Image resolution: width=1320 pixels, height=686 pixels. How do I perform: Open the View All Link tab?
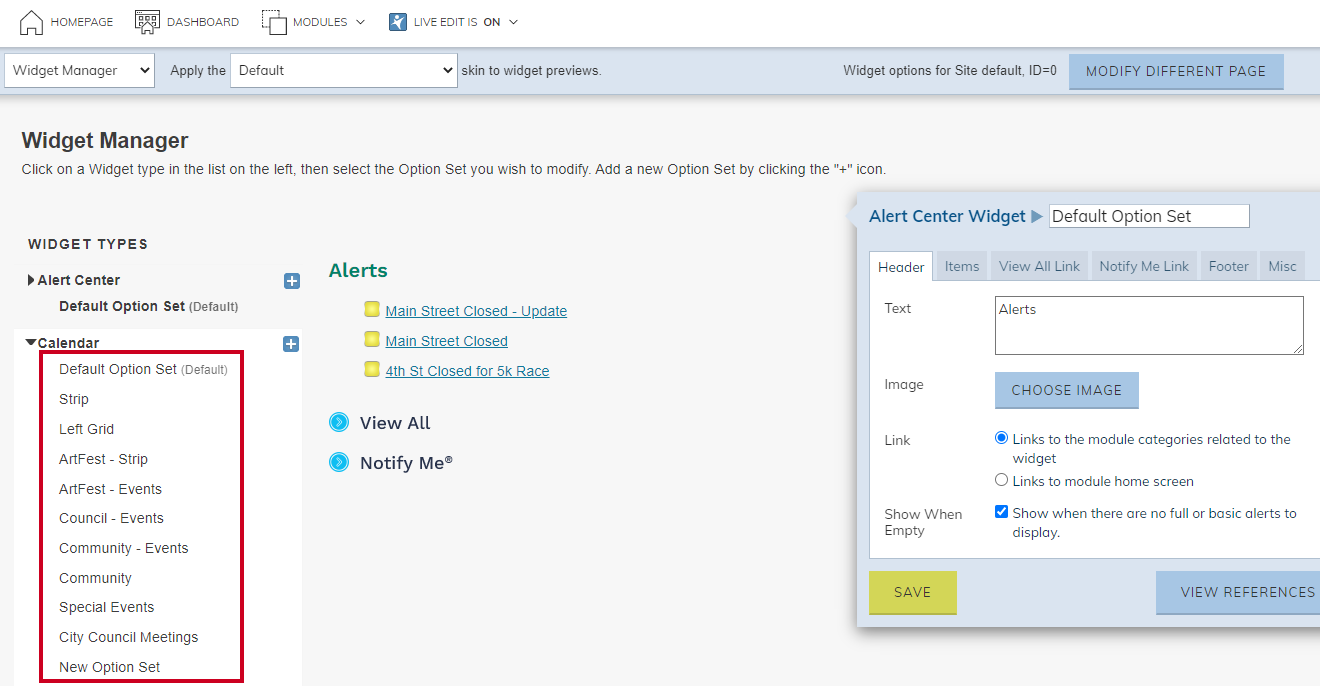click(x=1039, y=266)
